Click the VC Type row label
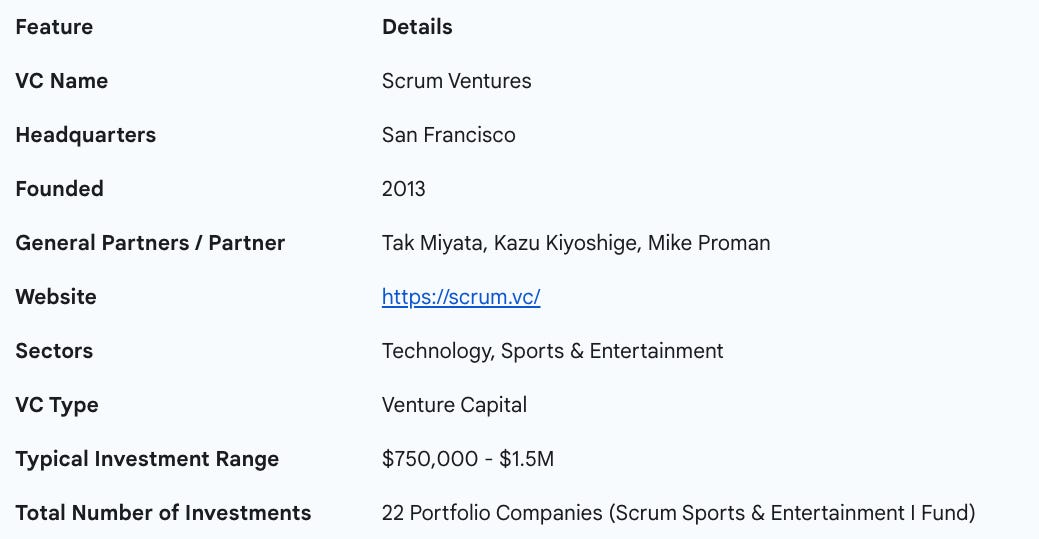 (x=57, y=405)
